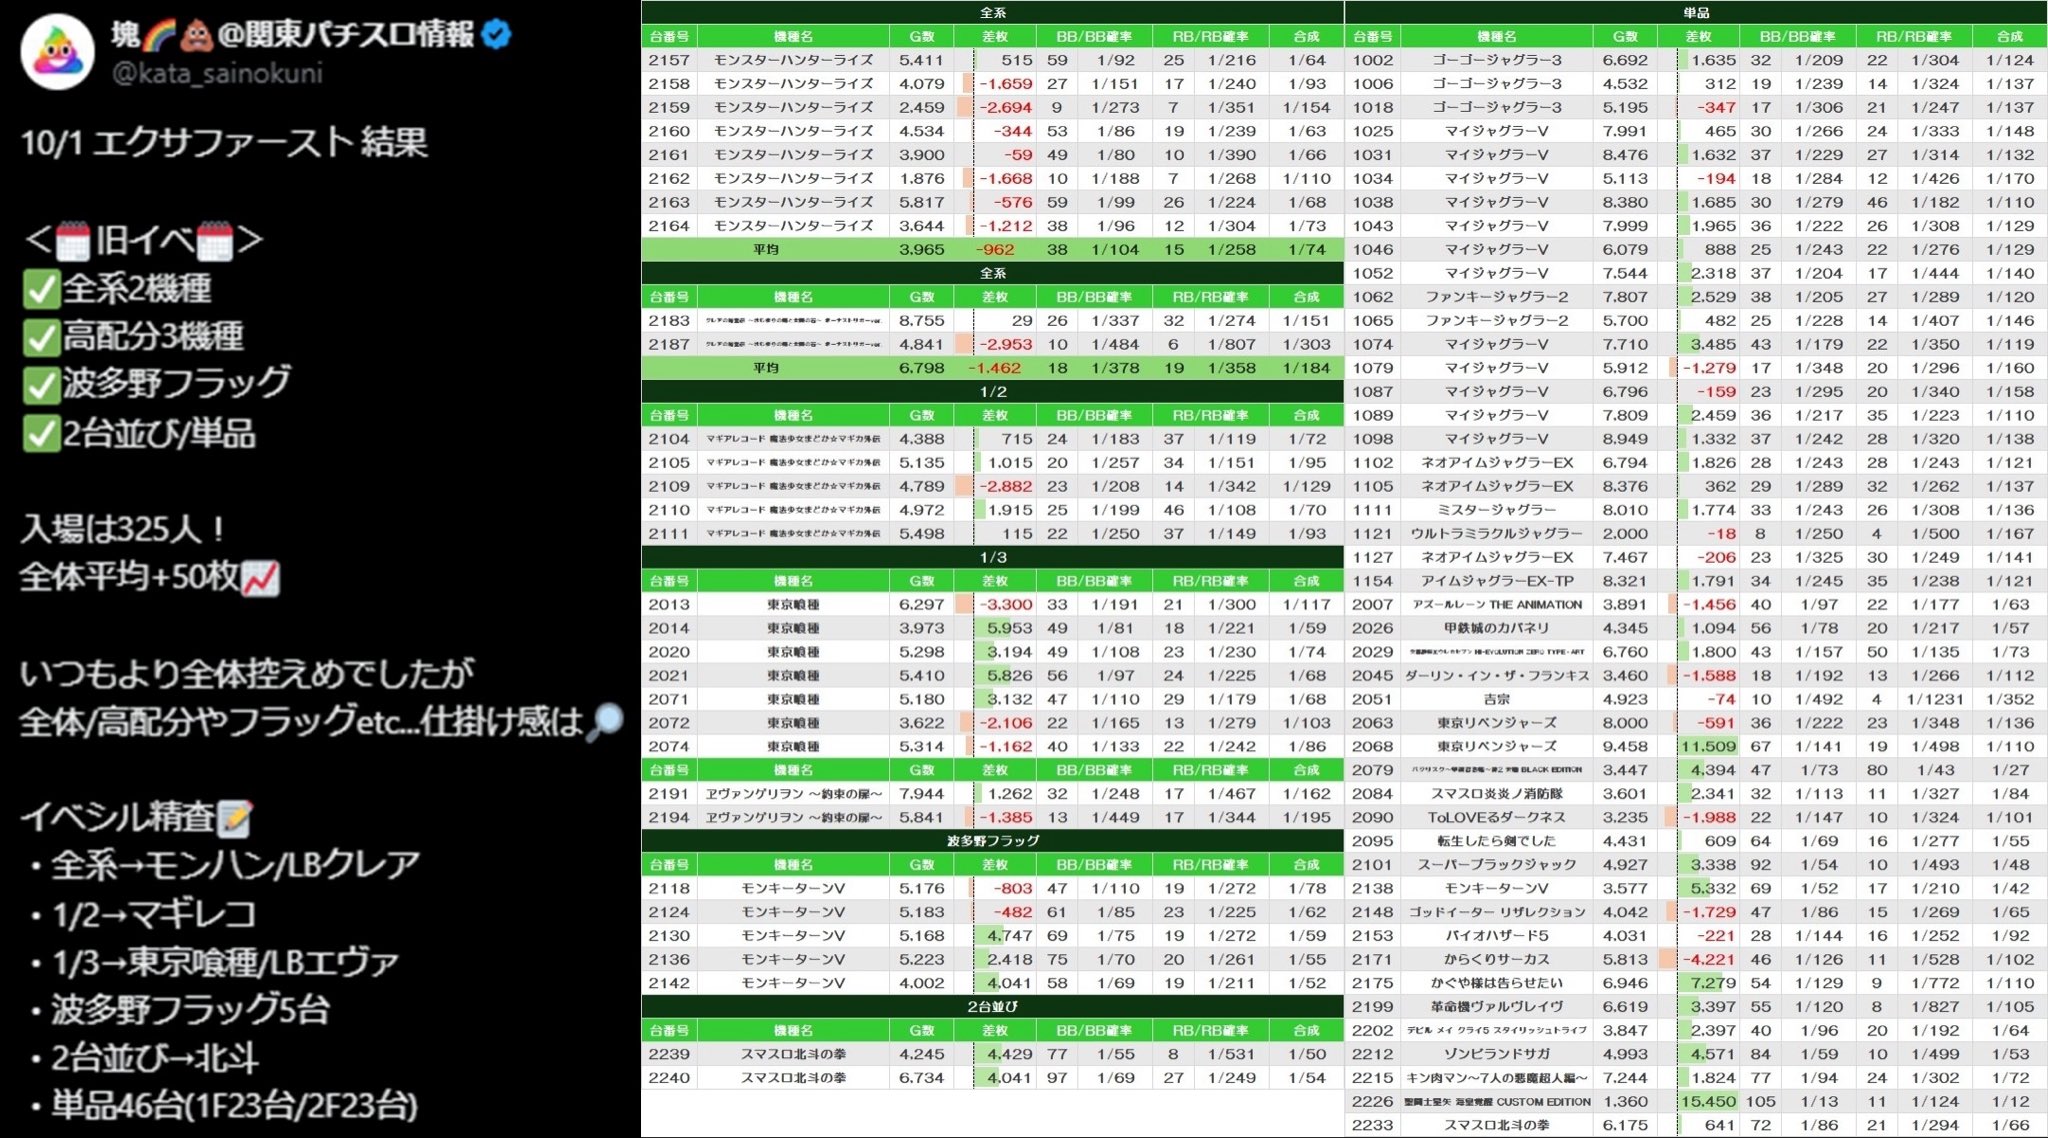Select the 1/3 section header bar
The width and height of the screenshot is (2048, 1138).
coord(992,557)
